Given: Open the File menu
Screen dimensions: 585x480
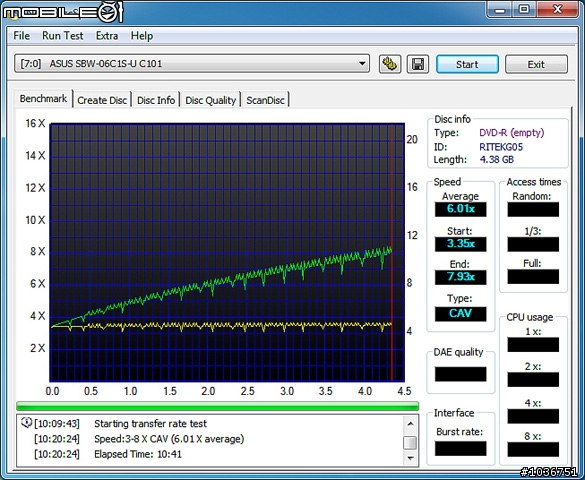Looking at the screenshot, I should 21,36.
